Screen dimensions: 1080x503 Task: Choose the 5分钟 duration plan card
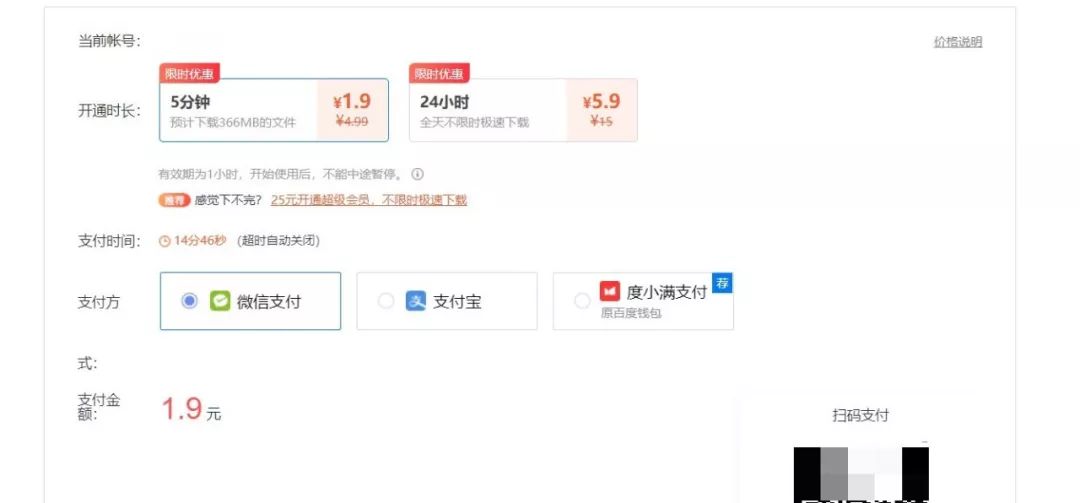274,110
